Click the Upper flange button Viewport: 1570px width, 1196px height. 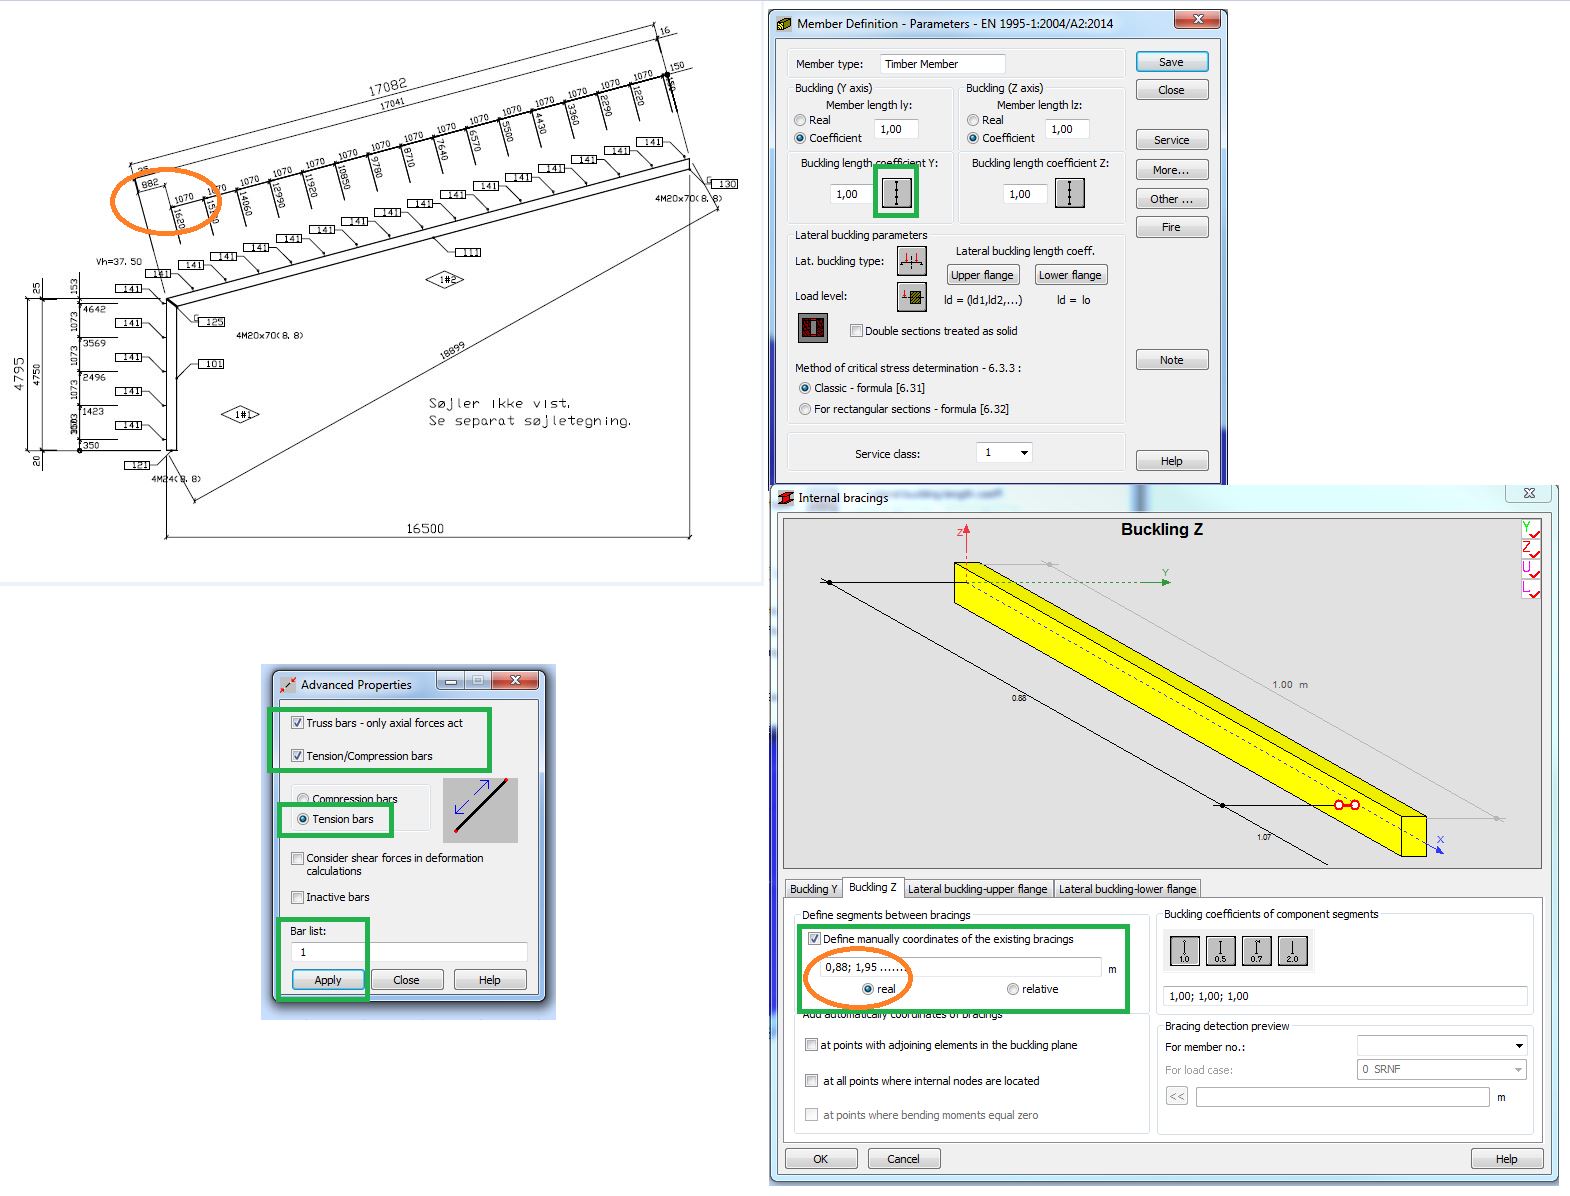point(982,275)
